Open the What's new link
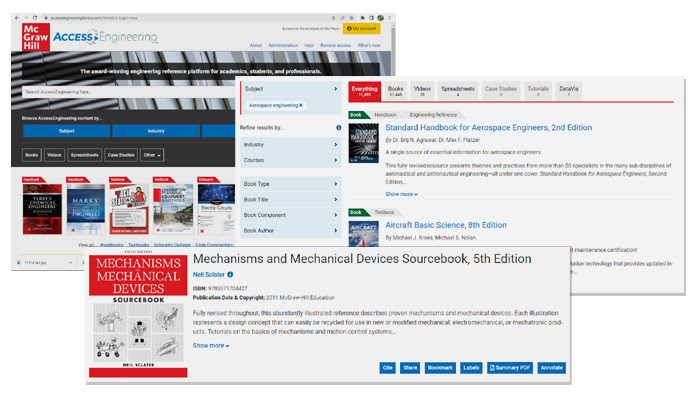This screenshot has height=420, width=700. pos(369,46)
